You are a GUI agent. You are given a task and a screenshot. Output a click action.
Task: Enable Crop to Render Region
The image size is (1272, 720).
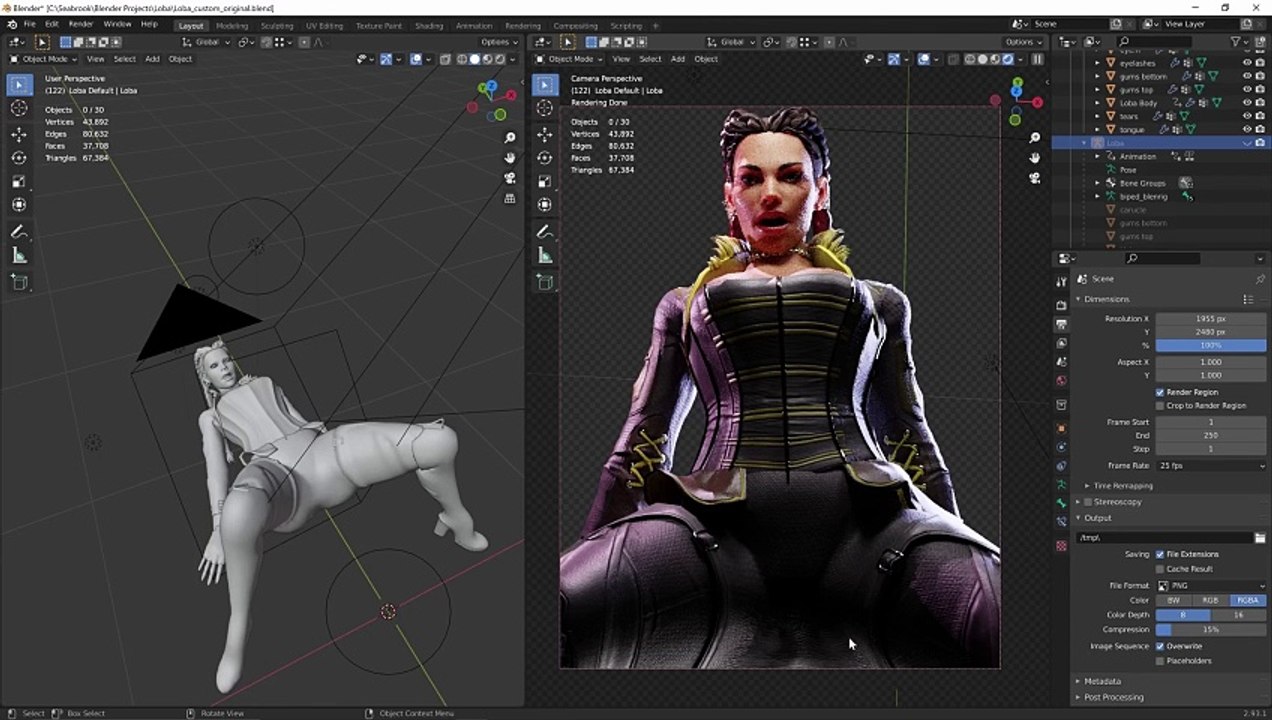pos(1160,405)
